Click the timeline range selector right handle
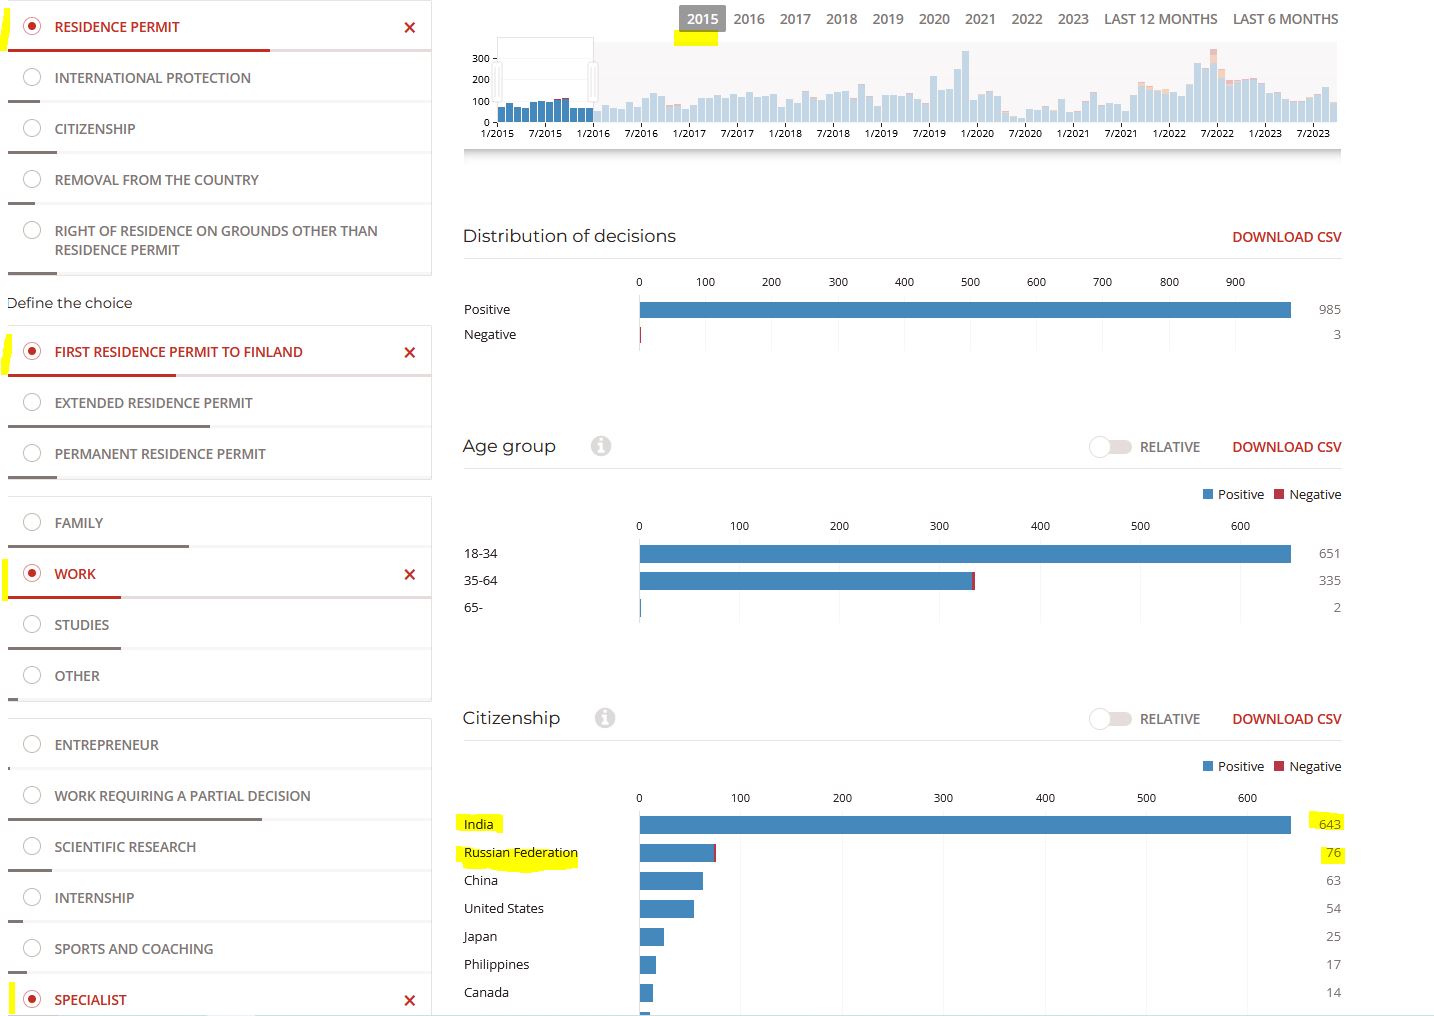The image size is (1434, 1016). [593, 81]
